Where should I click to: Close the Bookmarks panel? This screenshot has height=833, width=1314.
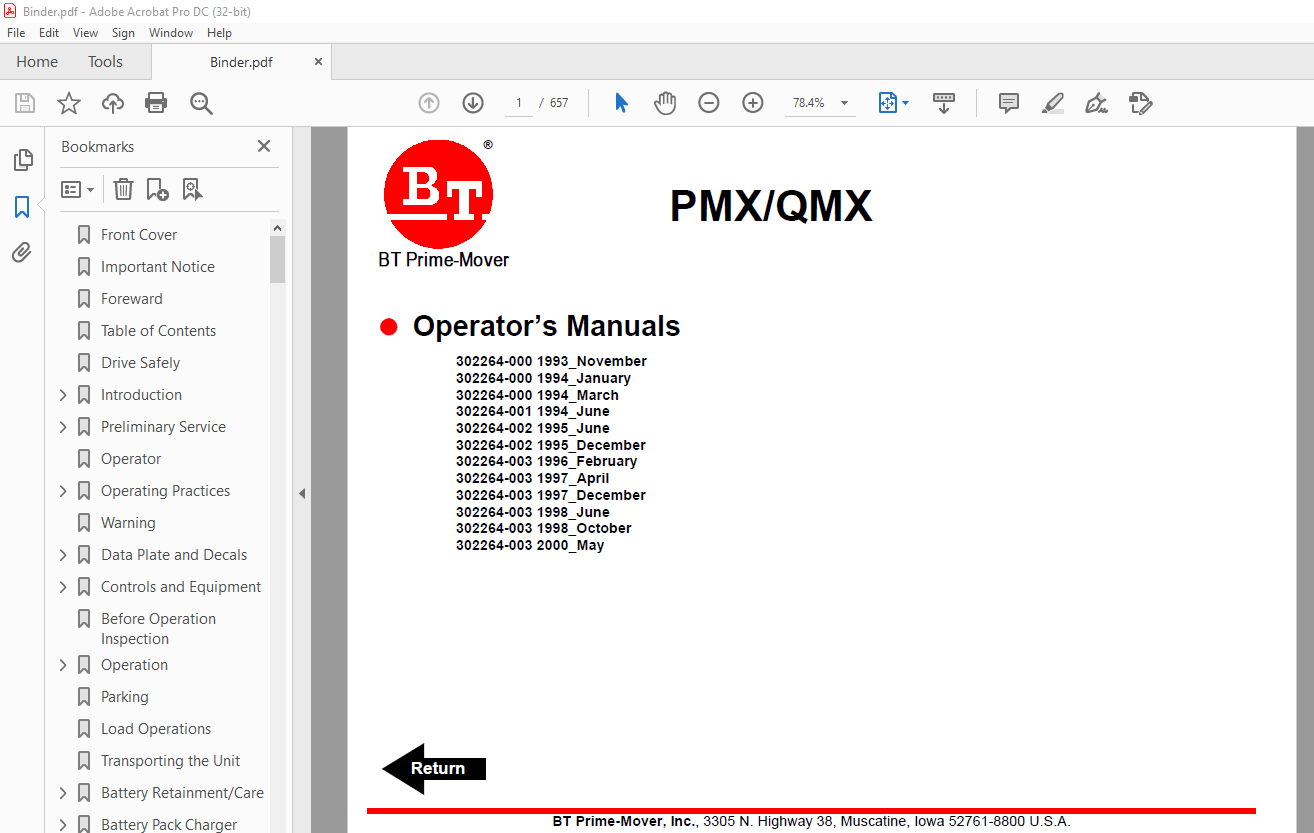264,146
